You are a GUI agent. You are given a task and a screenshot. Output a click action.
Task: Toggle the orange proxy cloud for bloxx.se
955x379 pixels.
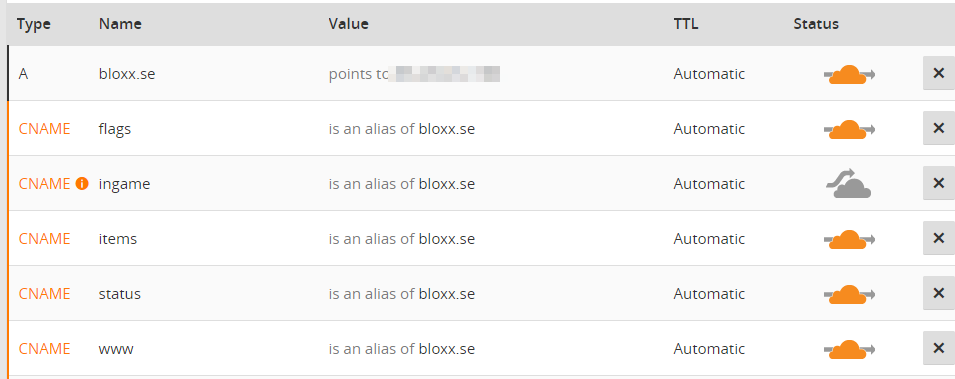point(849,74)
